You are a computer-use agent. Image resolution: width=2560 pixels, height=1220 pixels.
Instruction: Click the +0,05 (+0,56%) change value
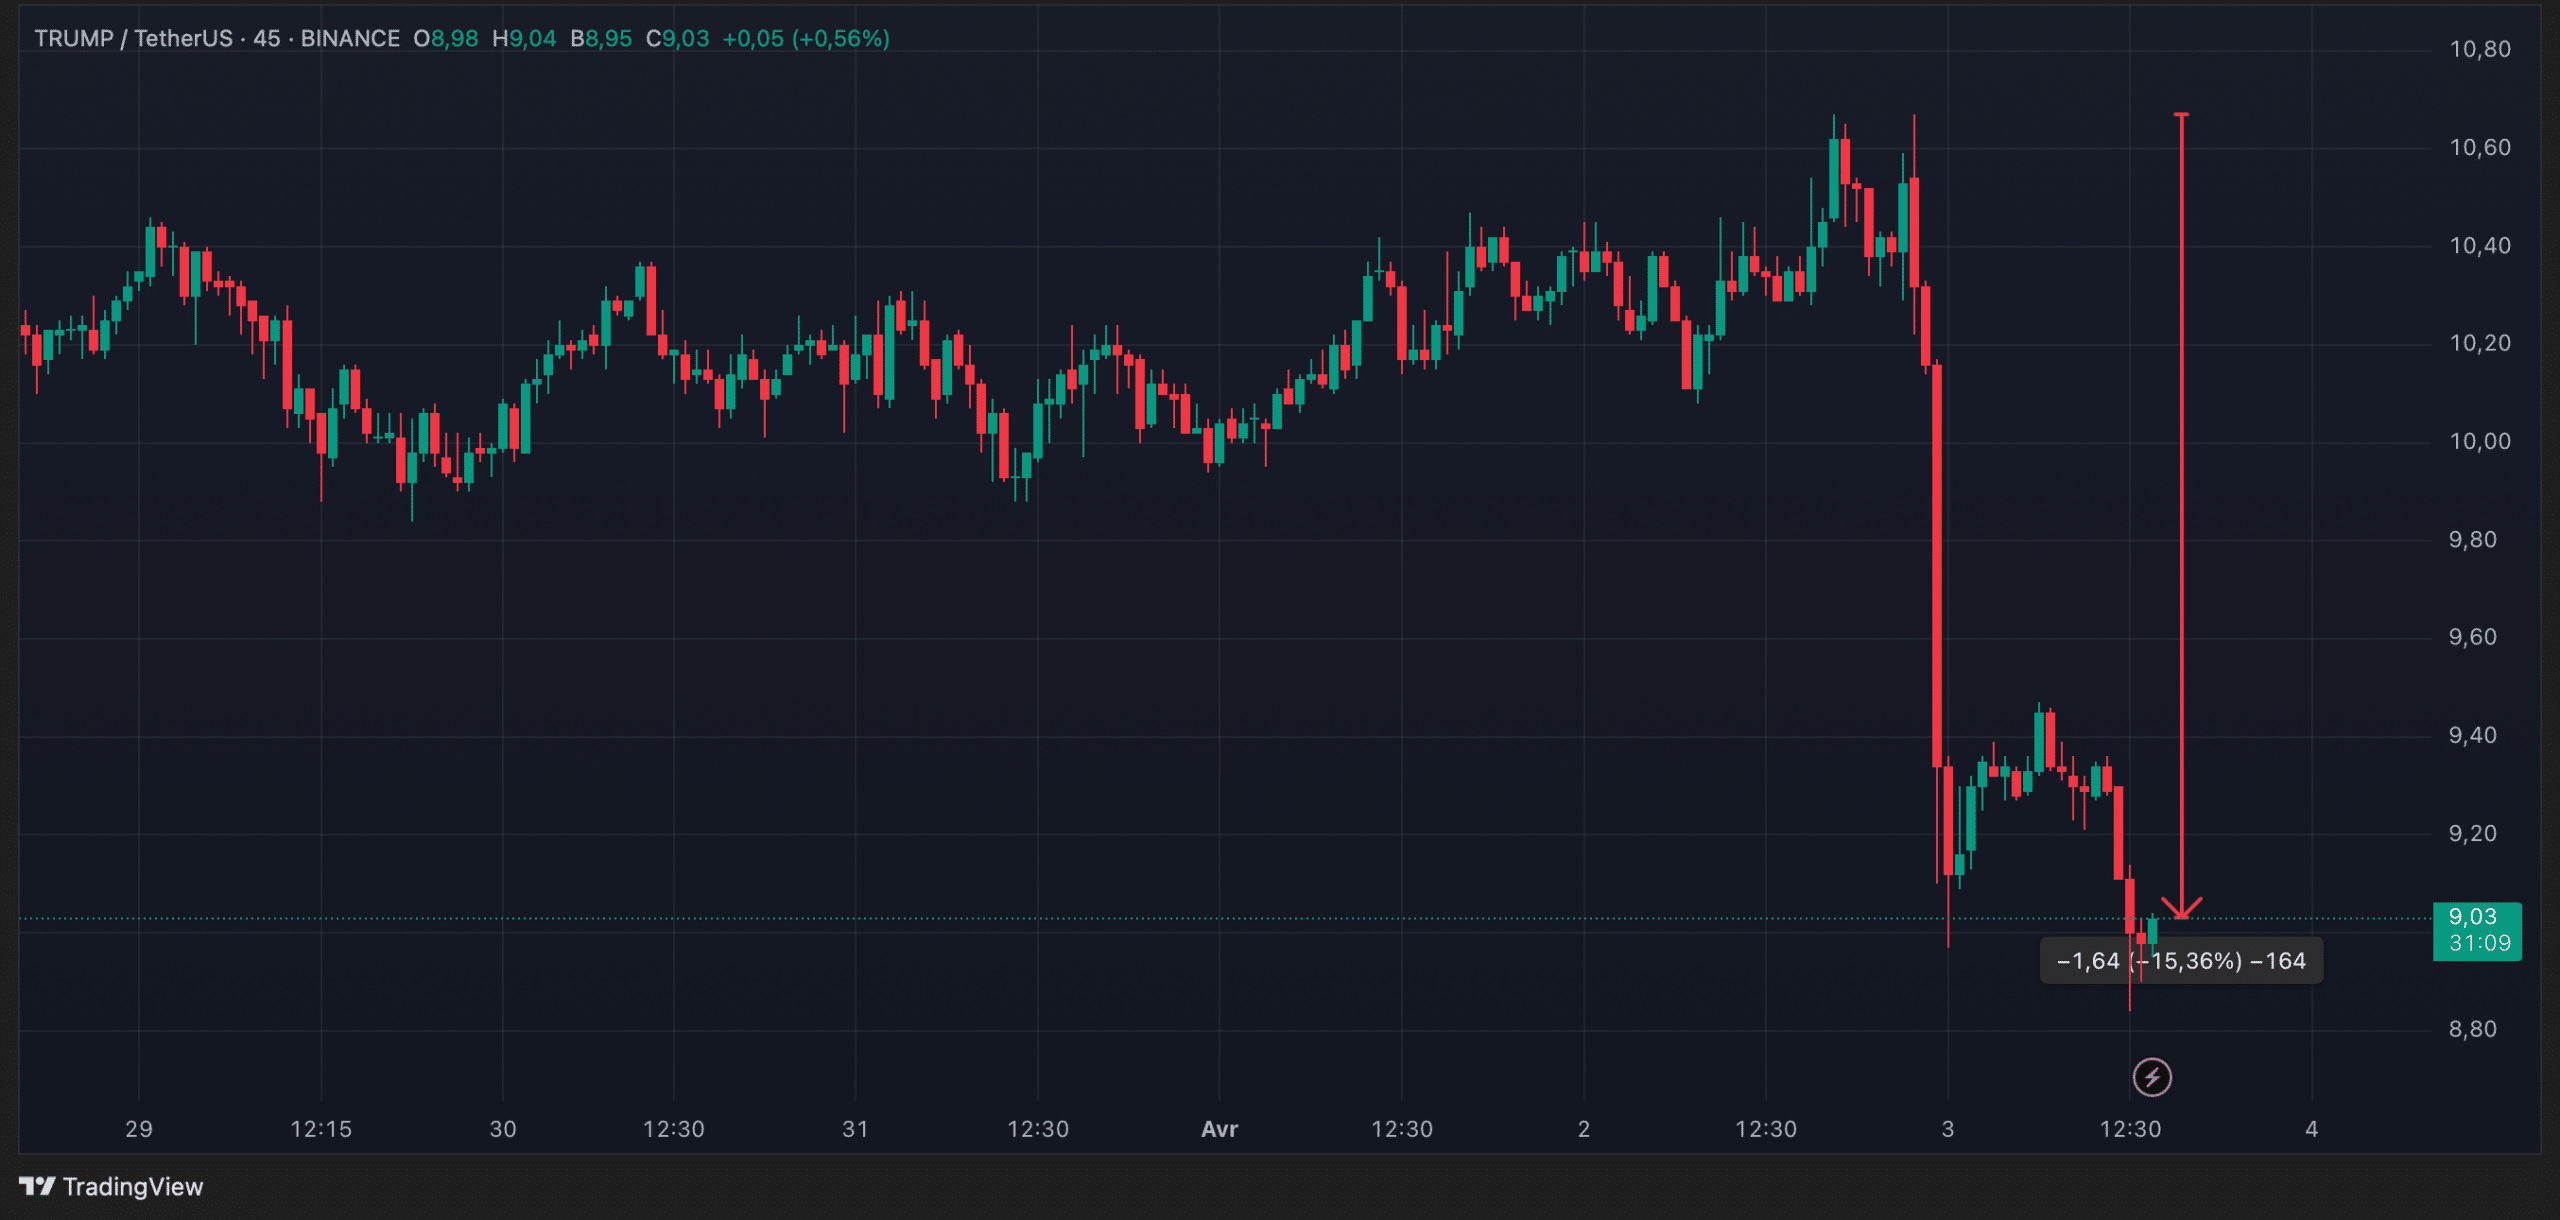tap(805, 38)
